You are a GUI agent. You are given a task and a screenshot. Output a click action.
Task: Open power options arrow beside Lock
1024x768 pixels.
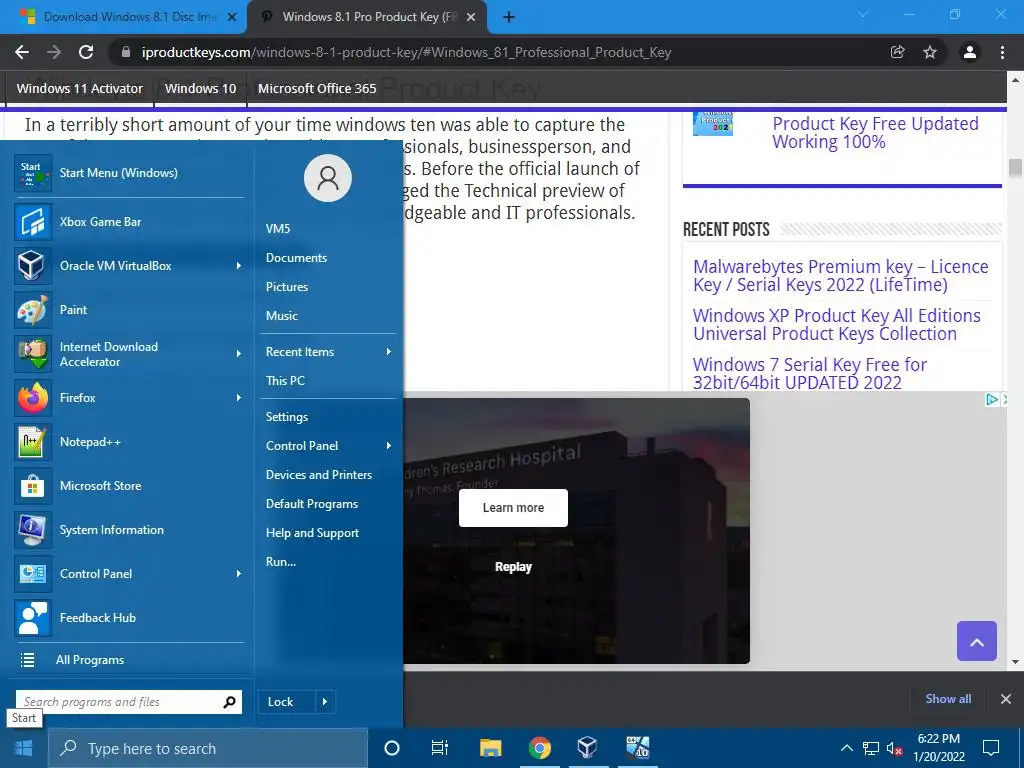(325, 702)
